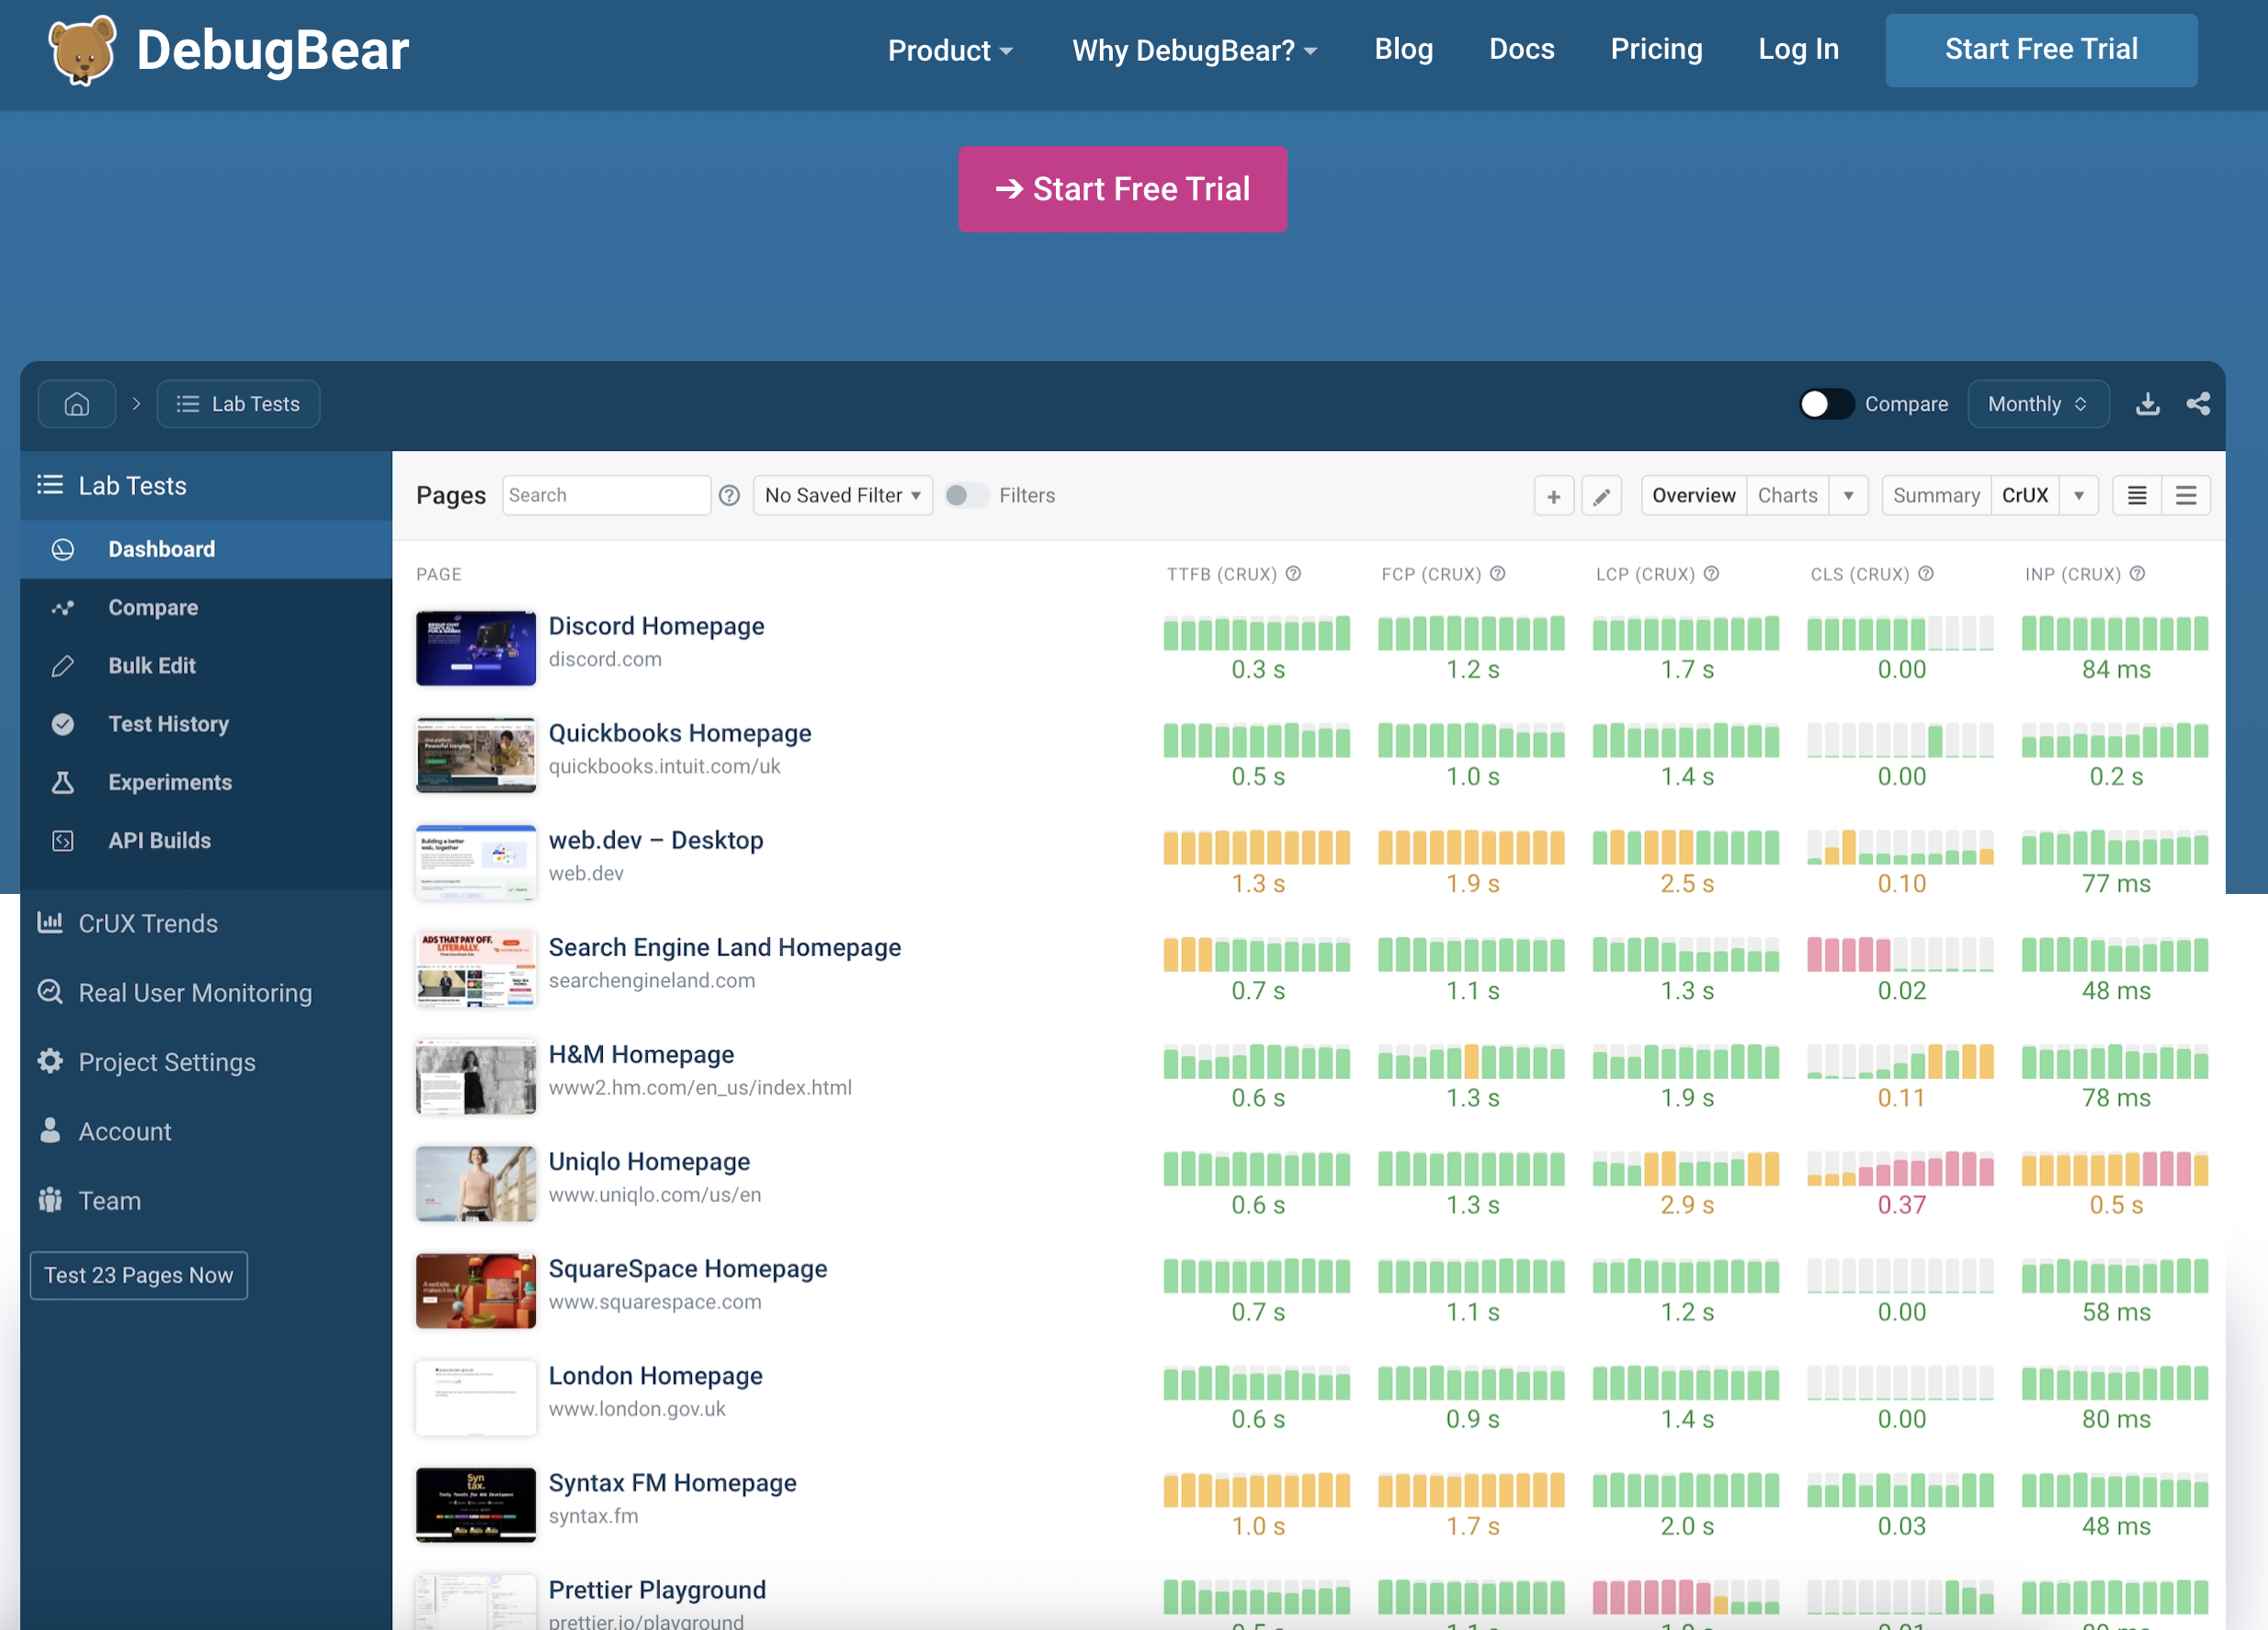Open the Docs page in the navigation
This screenshot has height=1630, width=2268.
(1521, 49)
